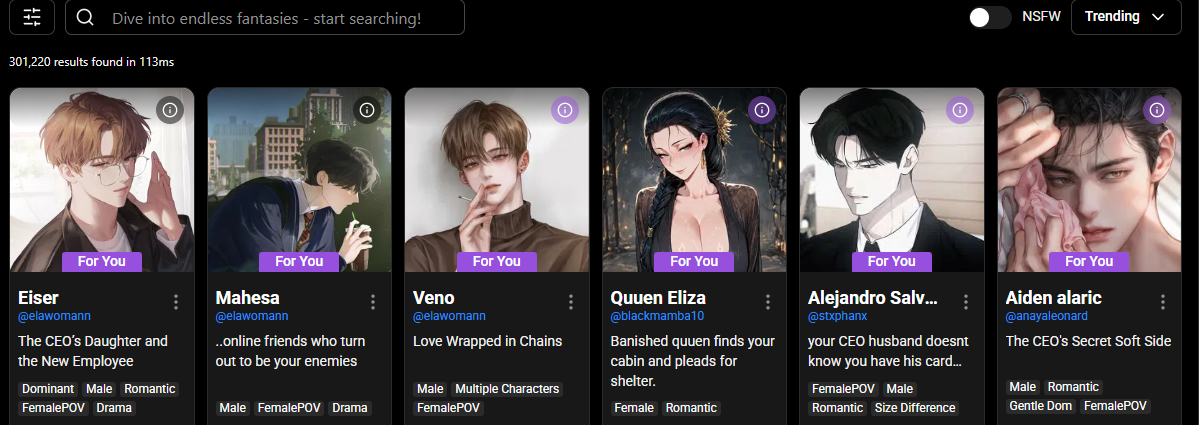Open the filter settings sliders icon
The image size is (1199, 425).
[32, 17]
